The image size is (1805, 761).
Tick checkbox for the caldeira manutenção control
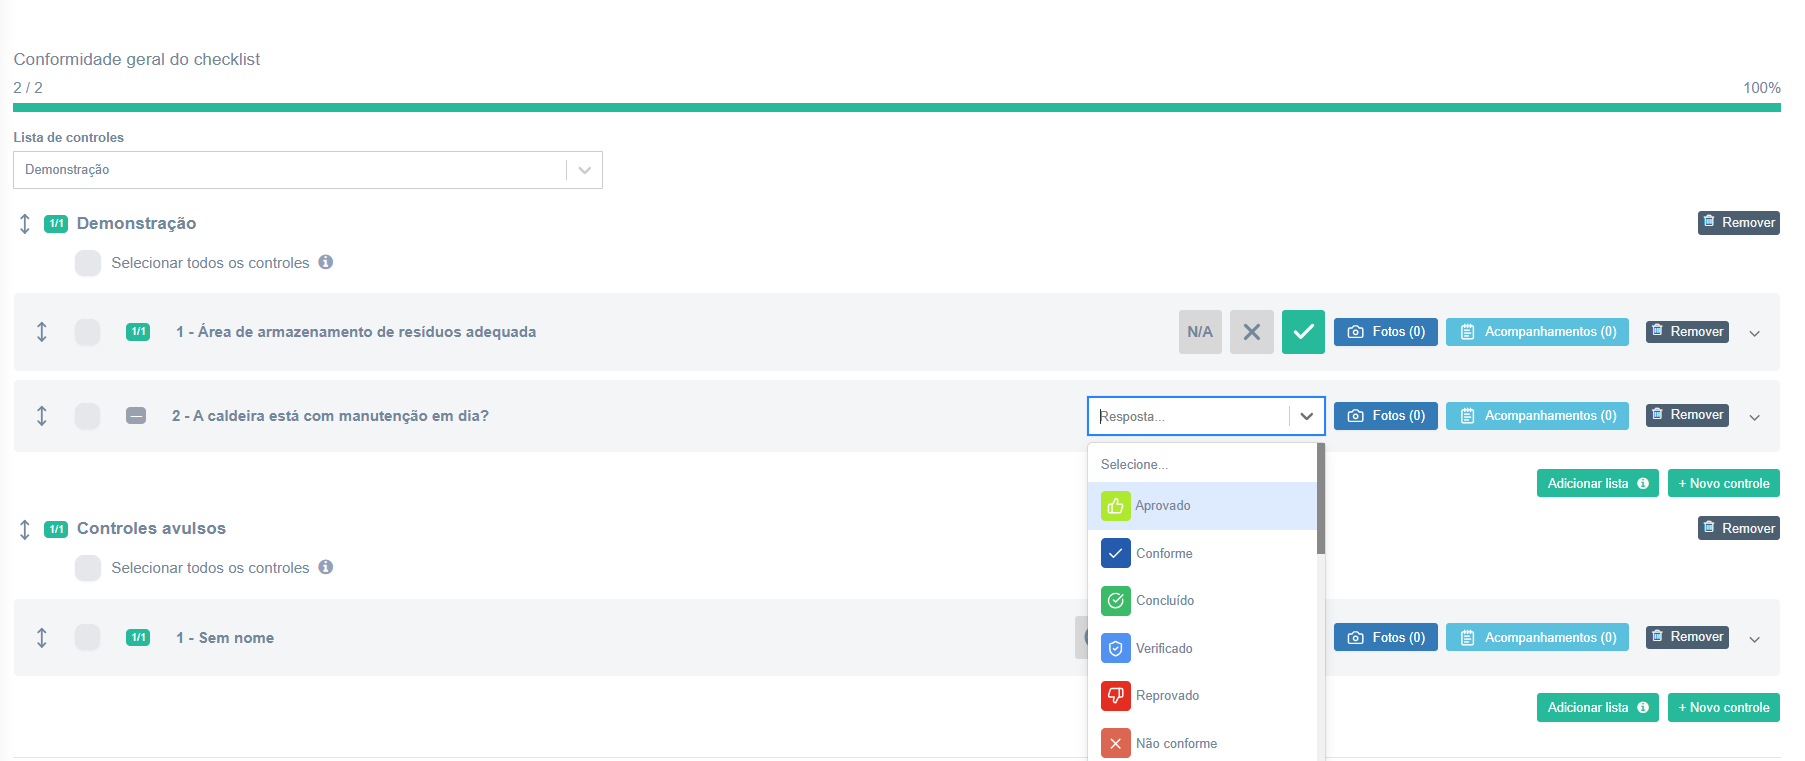click(88, 416)
